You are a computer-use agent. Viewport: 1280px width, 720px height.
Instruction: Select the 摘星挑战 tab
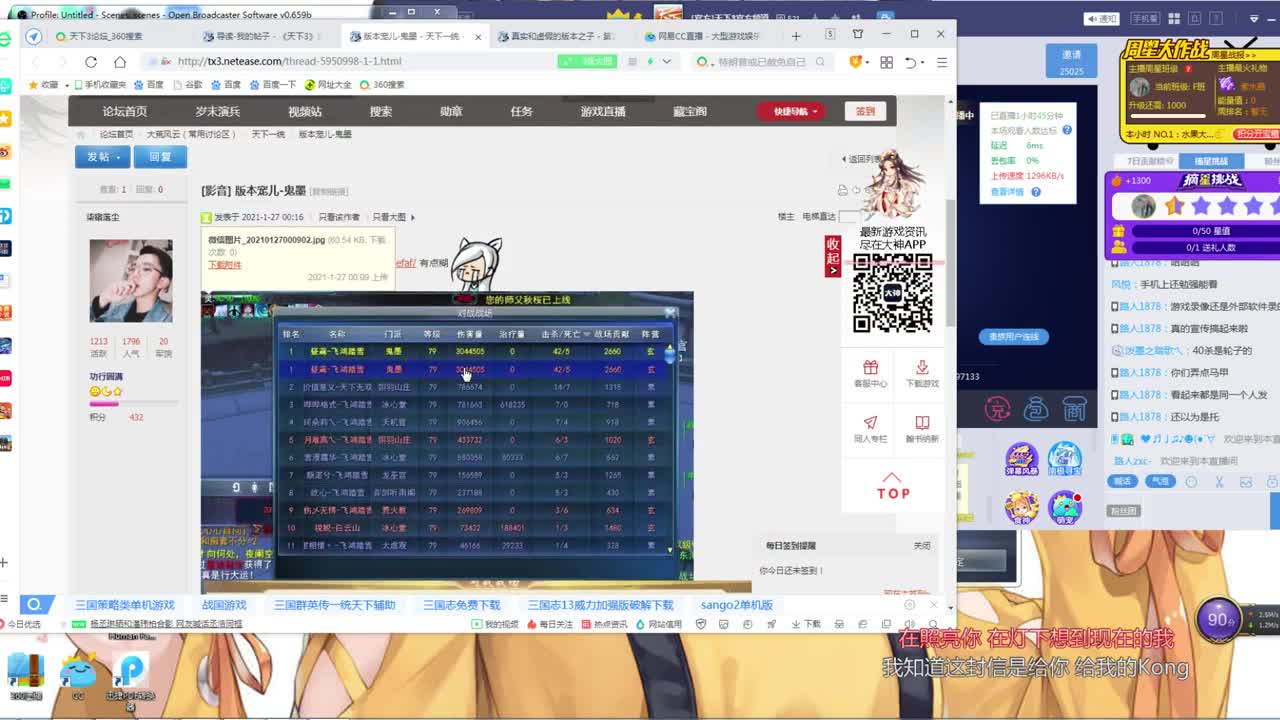pyautogui.click(x=1210, y=161)
